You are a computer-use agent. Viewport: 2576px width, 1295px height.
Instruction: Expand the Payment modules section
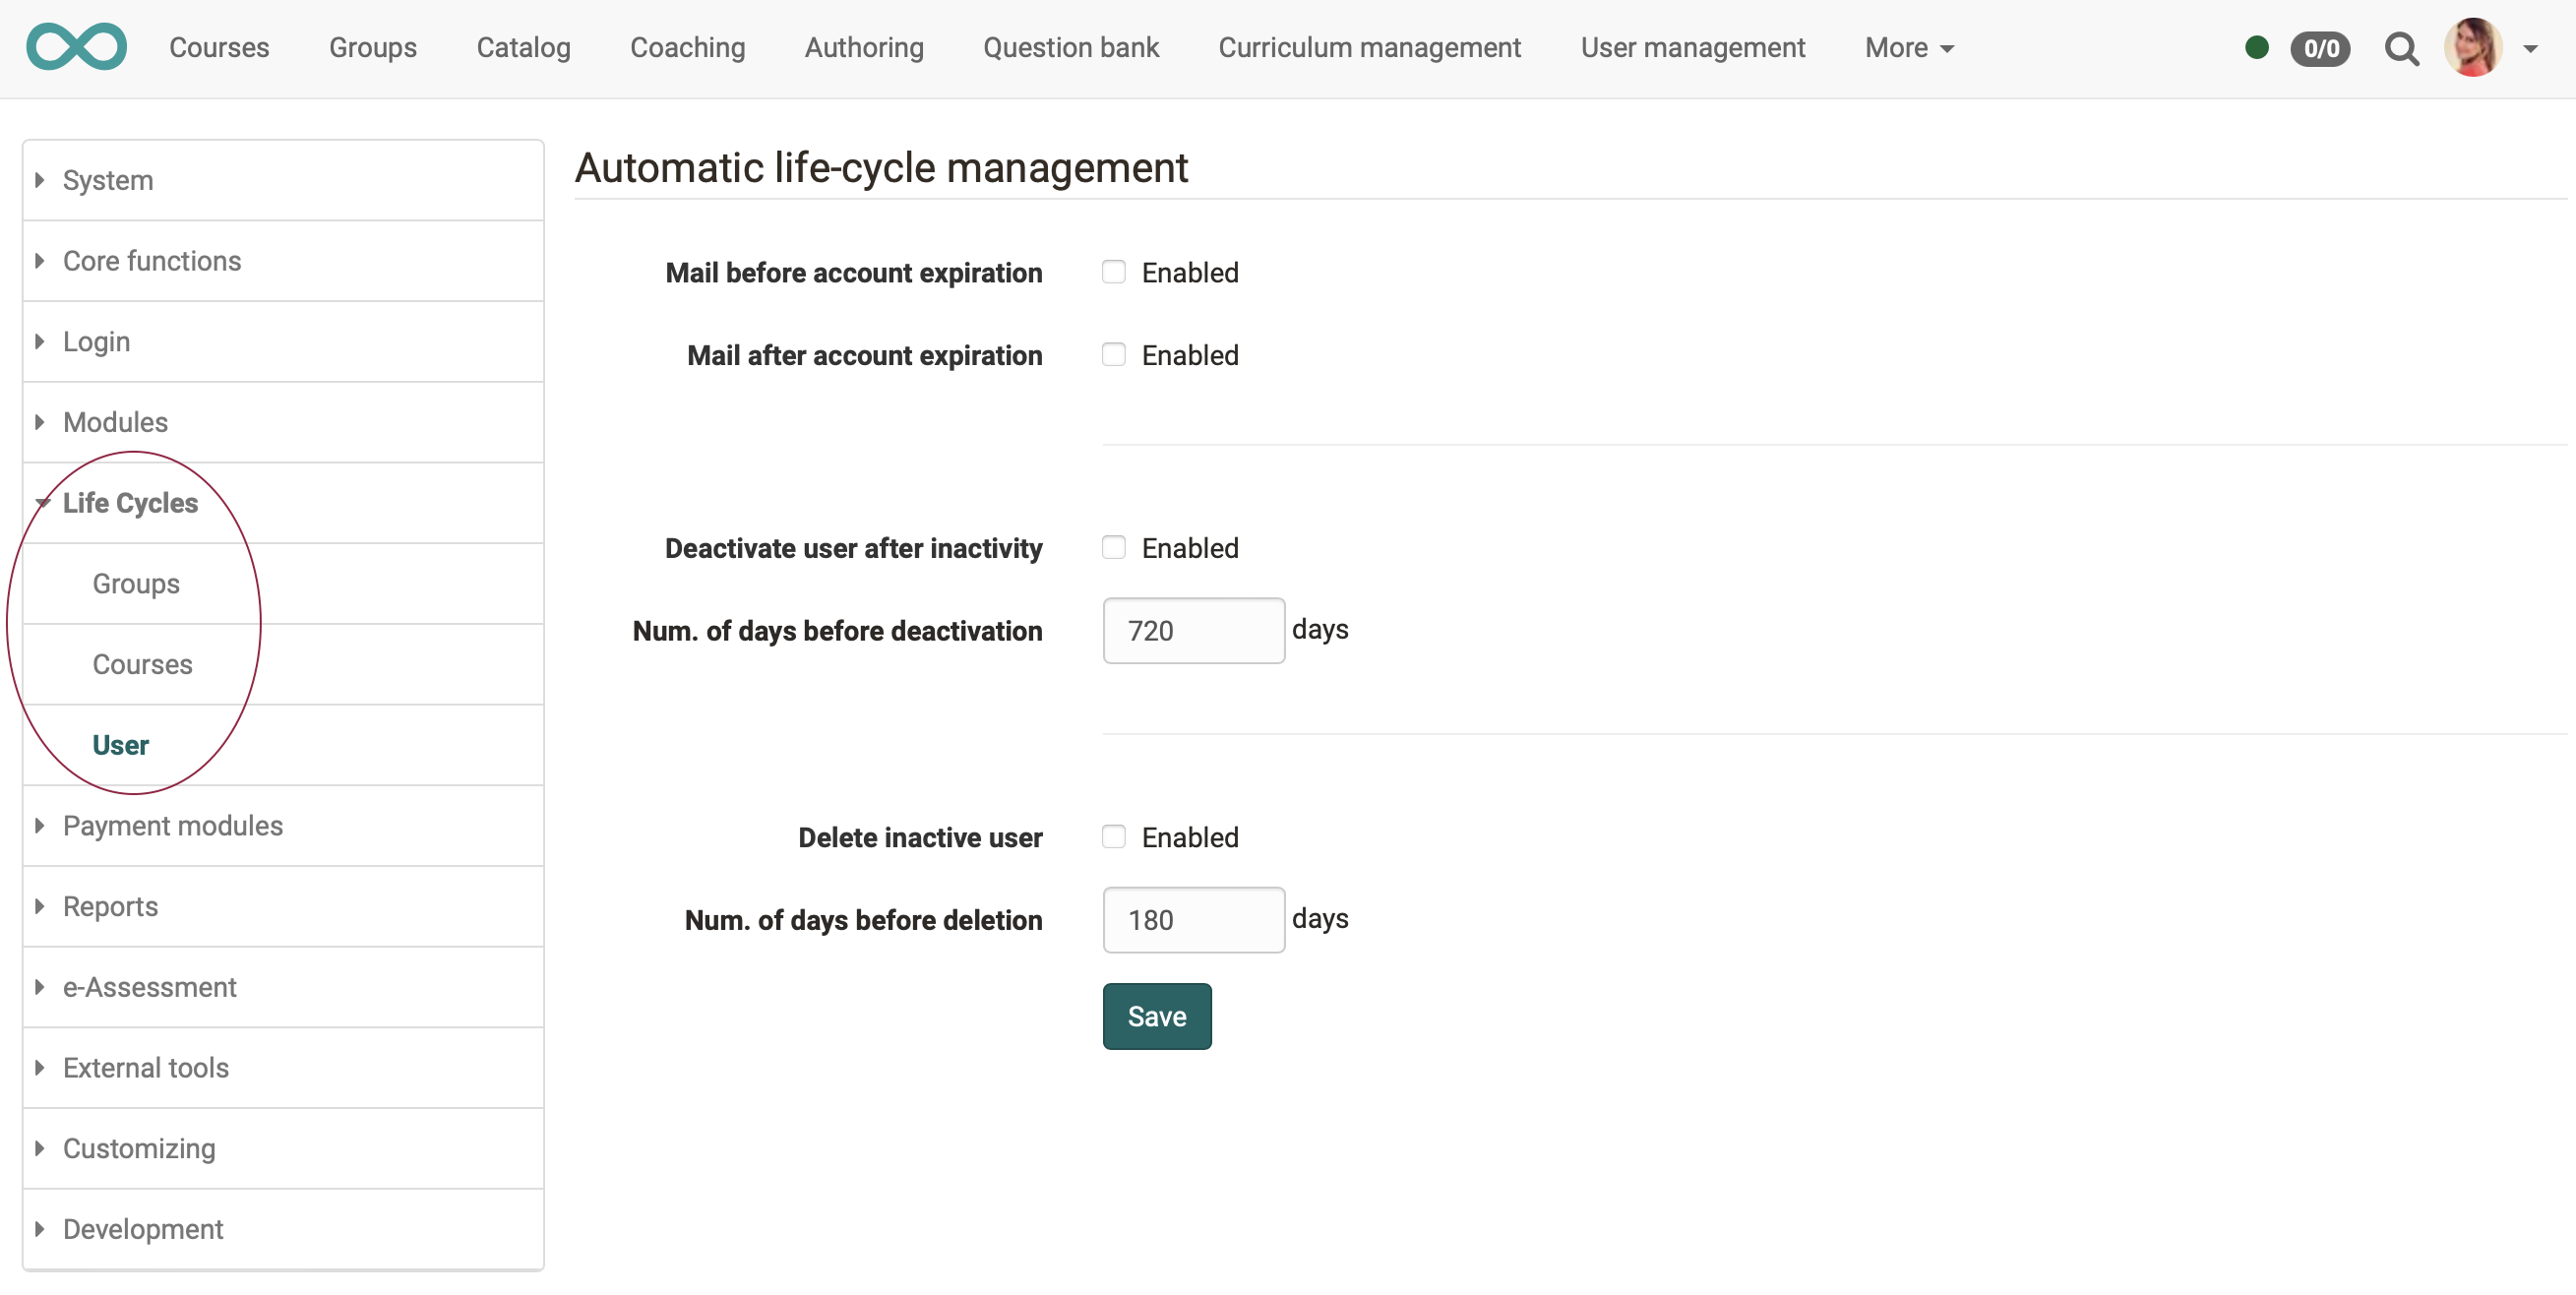(x=172, y=825)
